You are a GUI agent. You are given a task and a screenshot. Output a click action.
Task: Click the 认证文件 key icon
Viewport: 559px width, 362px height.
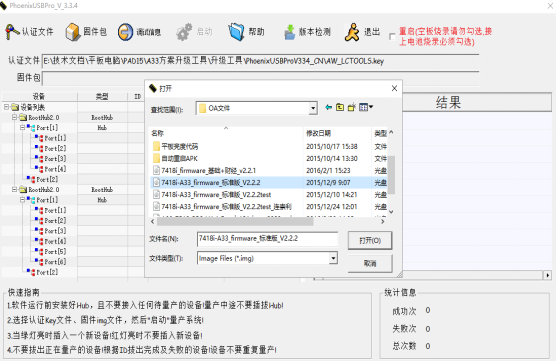(12, 32)
